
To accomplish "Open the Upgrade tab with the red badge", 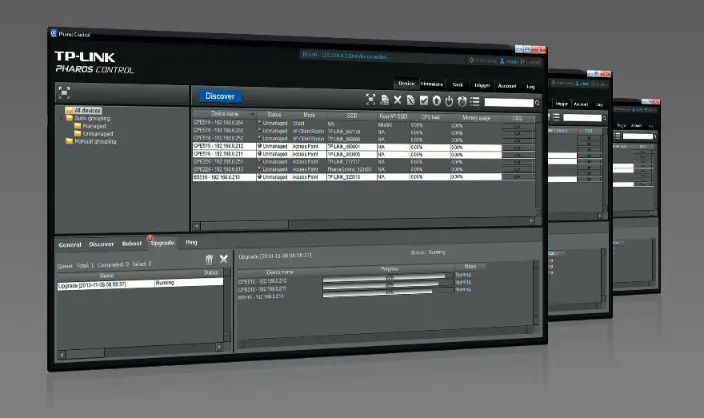I will tap(162, 242).
